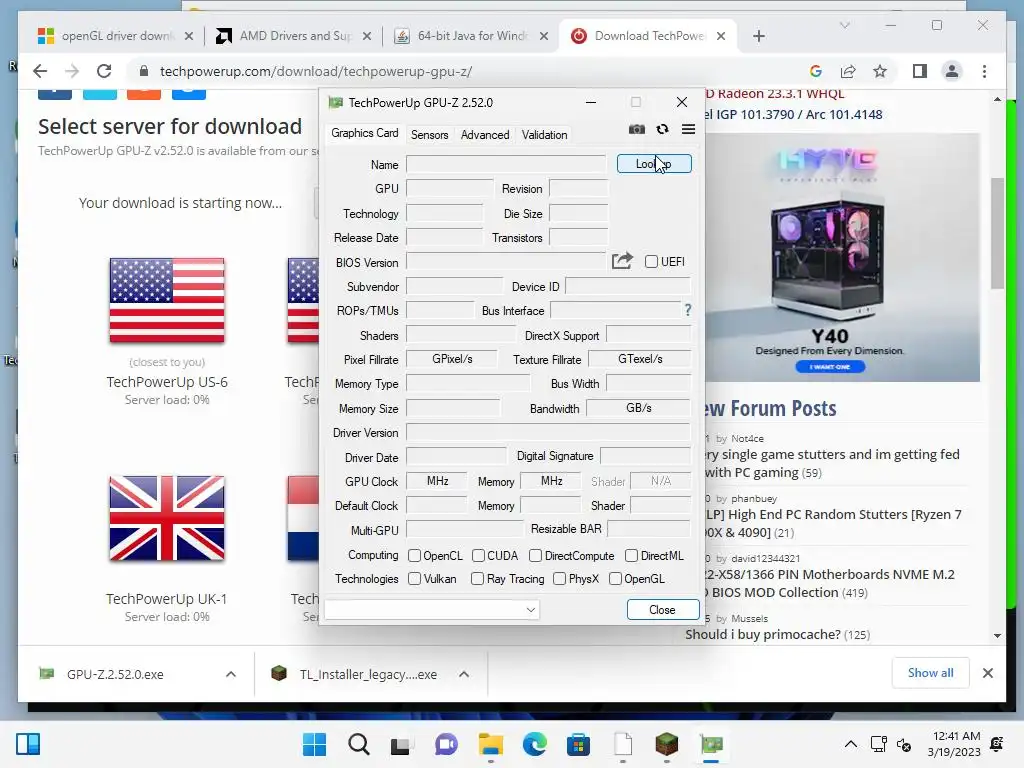
Task: Switch to the Validation tab
Action: coord(544,135)
